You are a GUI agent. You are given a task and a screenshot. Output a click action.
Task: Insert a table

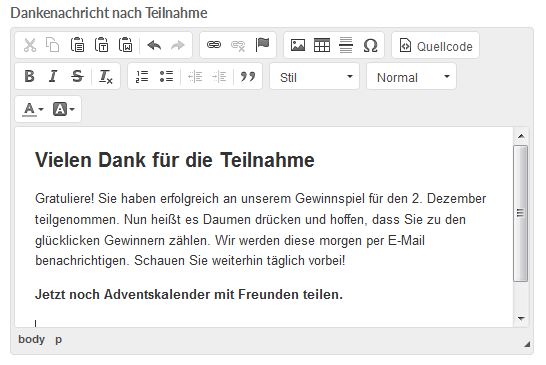coord(322,45)
